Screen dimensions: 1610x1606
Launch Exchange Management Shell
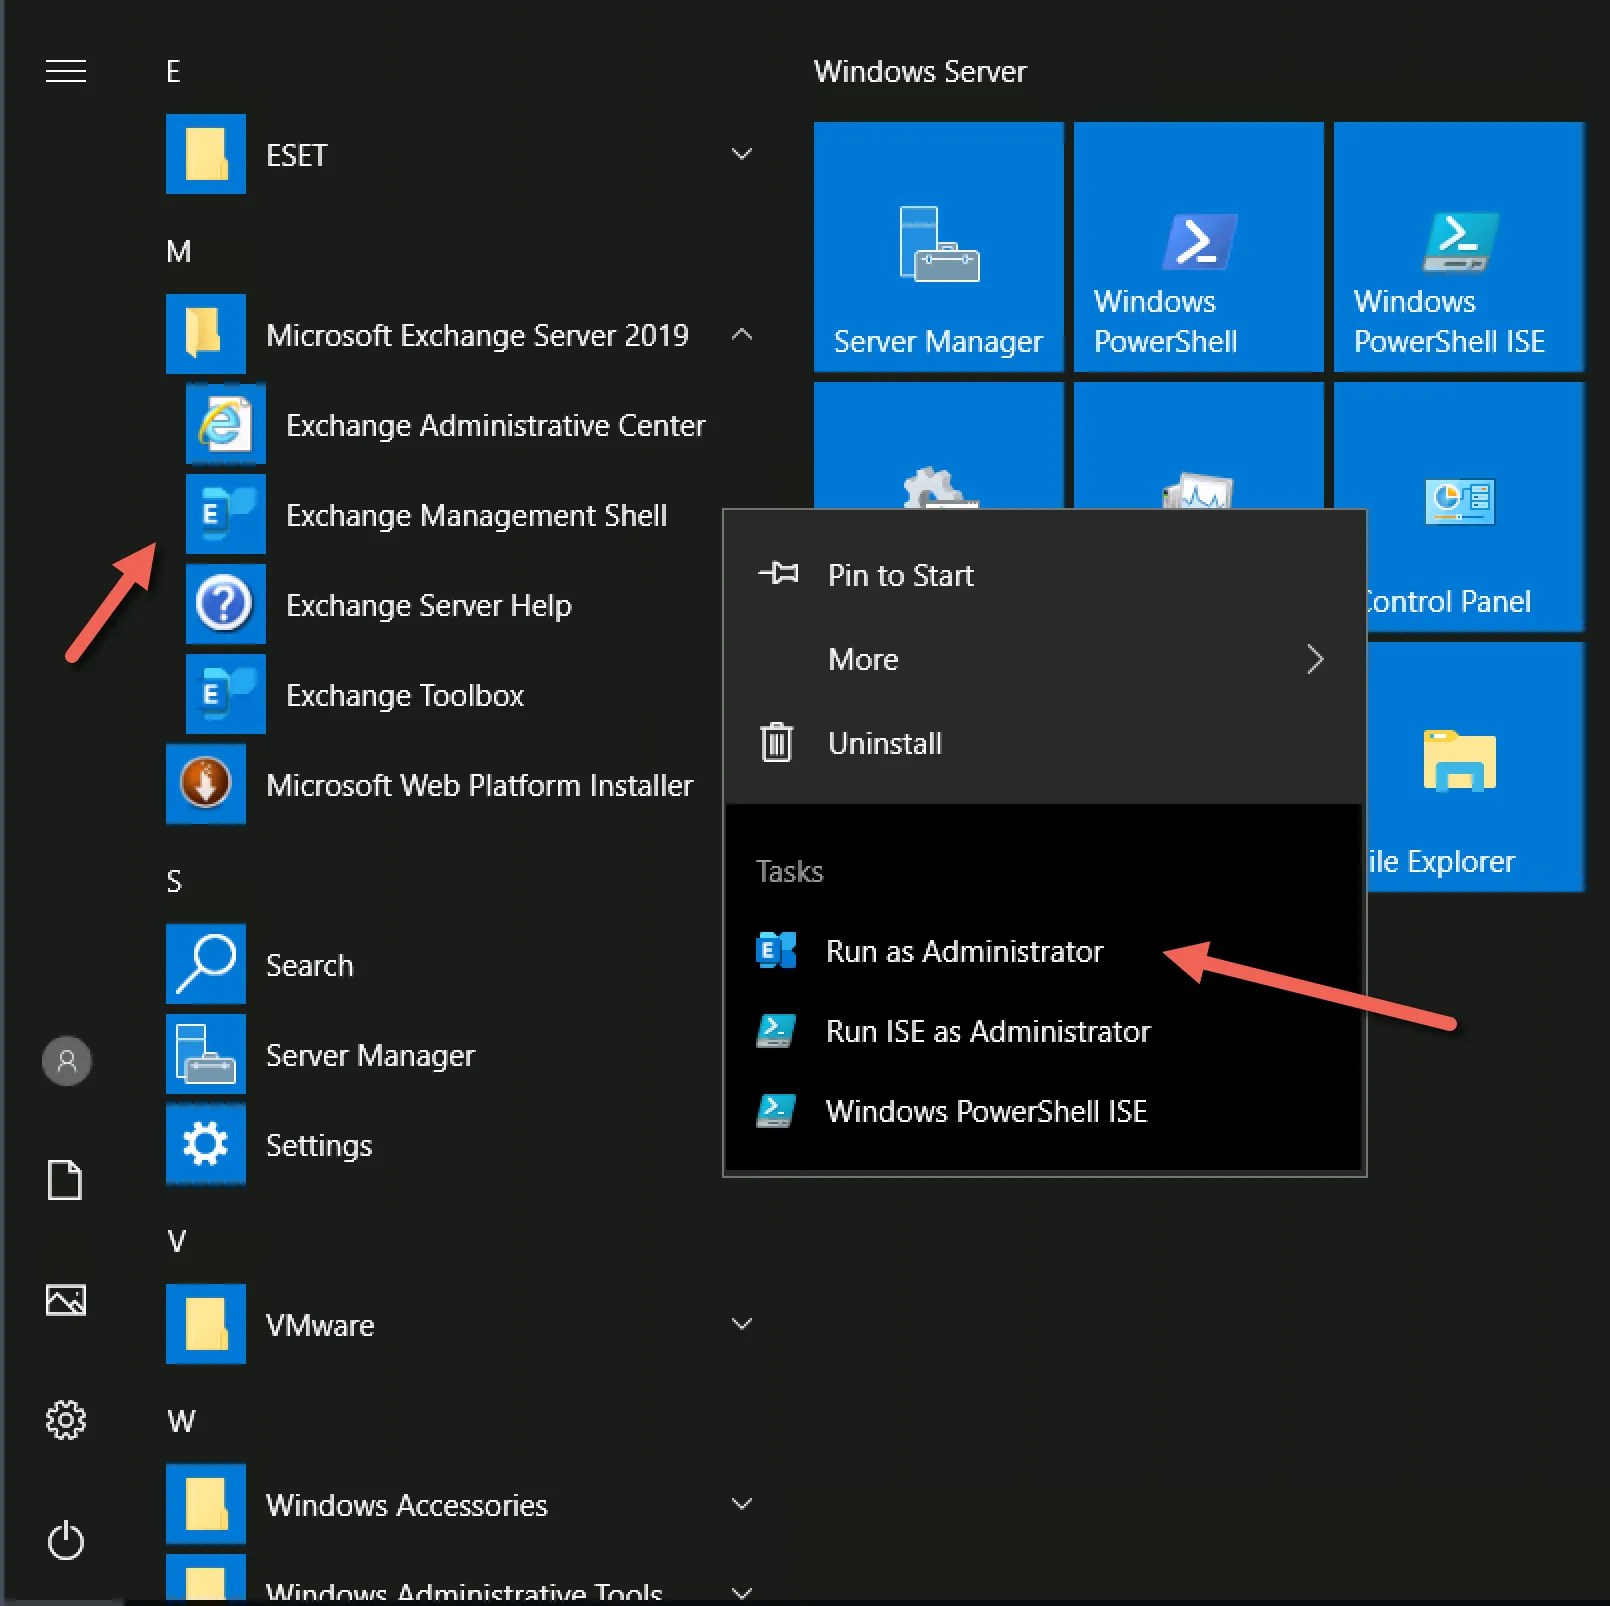(476, 514)
